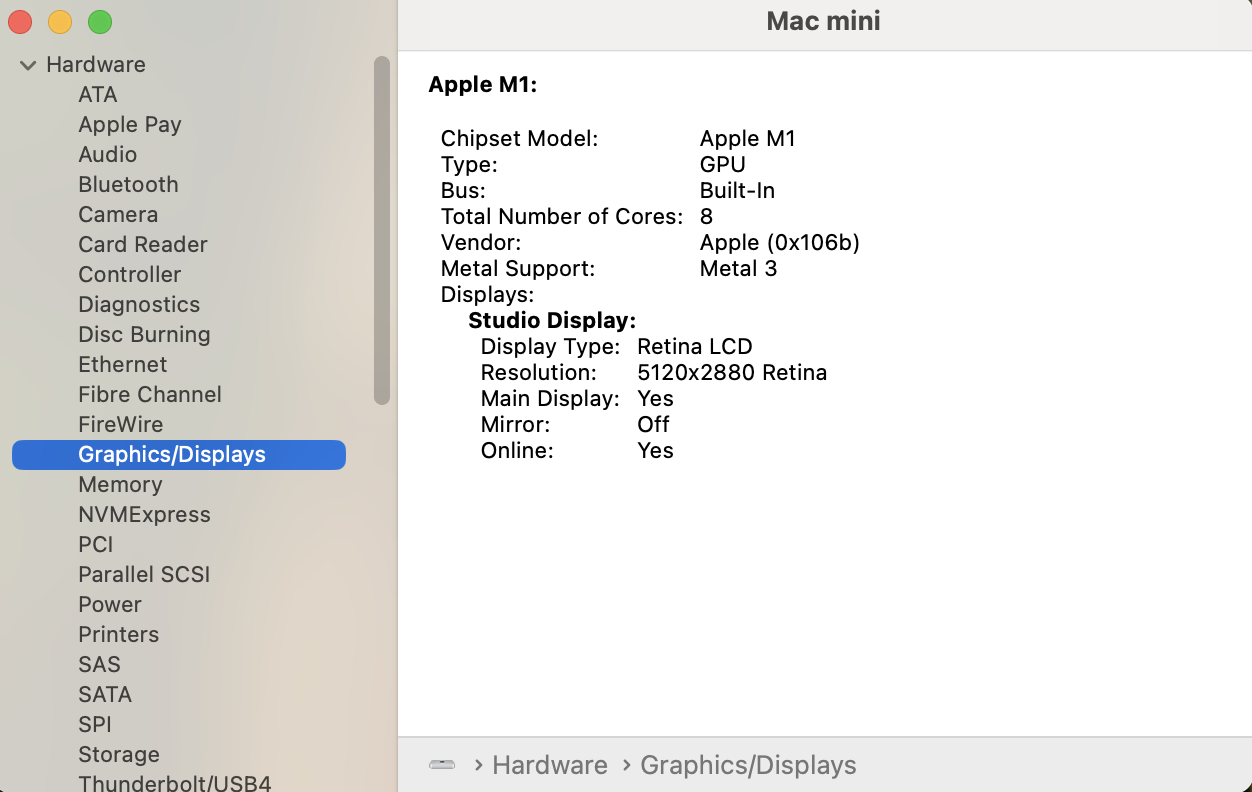Open Diagnostics in the sidebar

(139, 304)
